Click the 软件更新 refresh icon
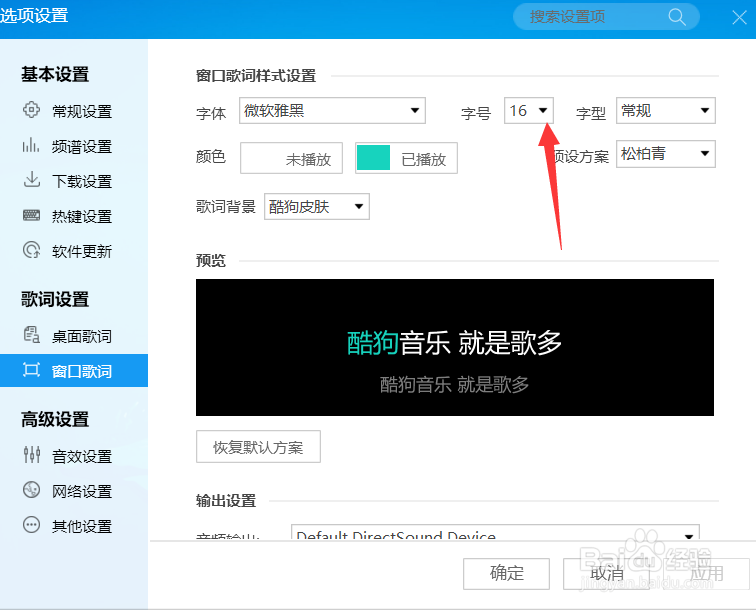The width and height of the screenshot is (756, 610). click(31, 250)
